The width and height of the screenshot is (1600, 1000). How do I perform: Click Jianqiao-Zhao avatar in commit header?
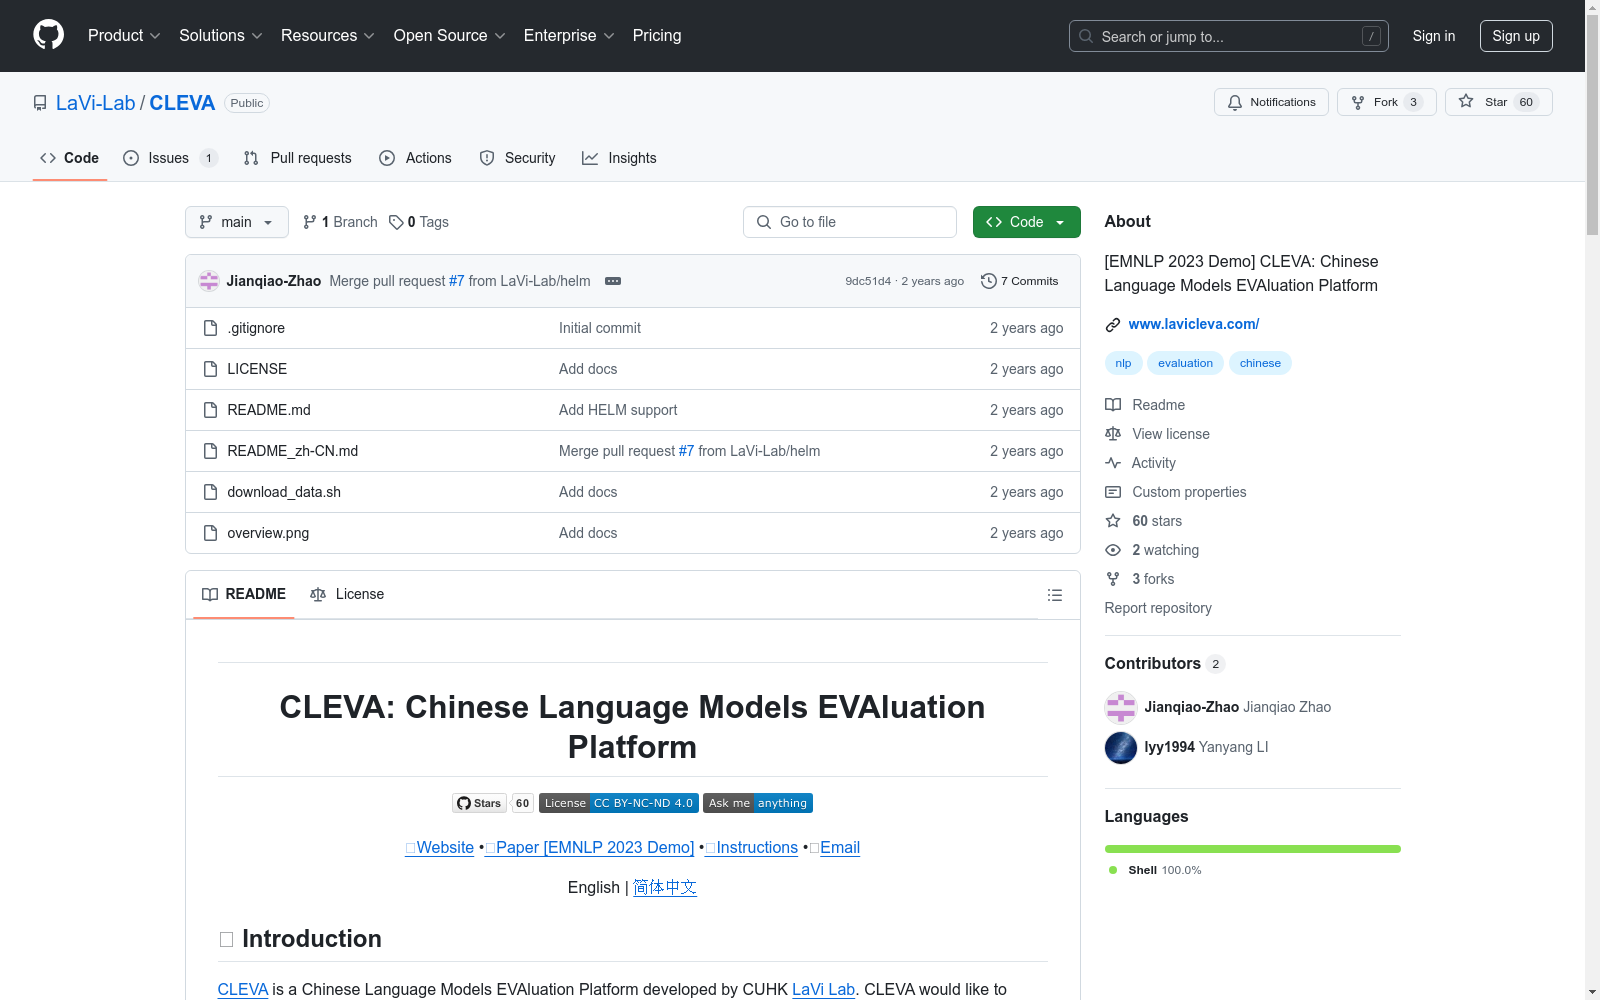pos(209,281)
